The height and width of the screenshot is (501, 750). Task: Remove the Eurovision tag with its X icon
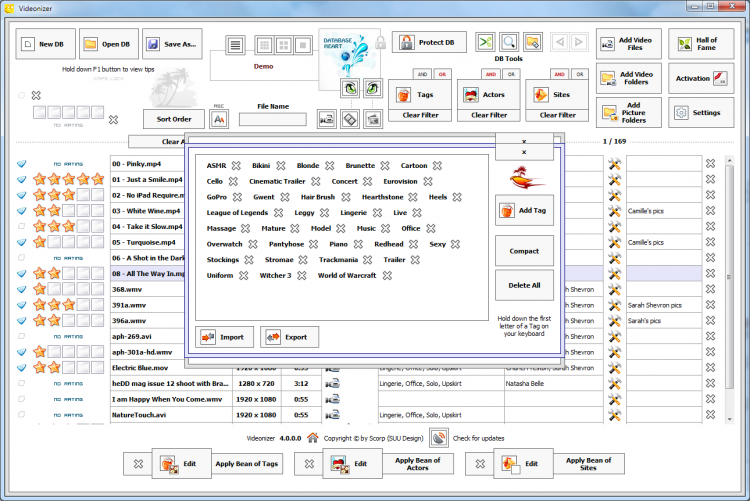pyautogui.click(x=427, y=181)
